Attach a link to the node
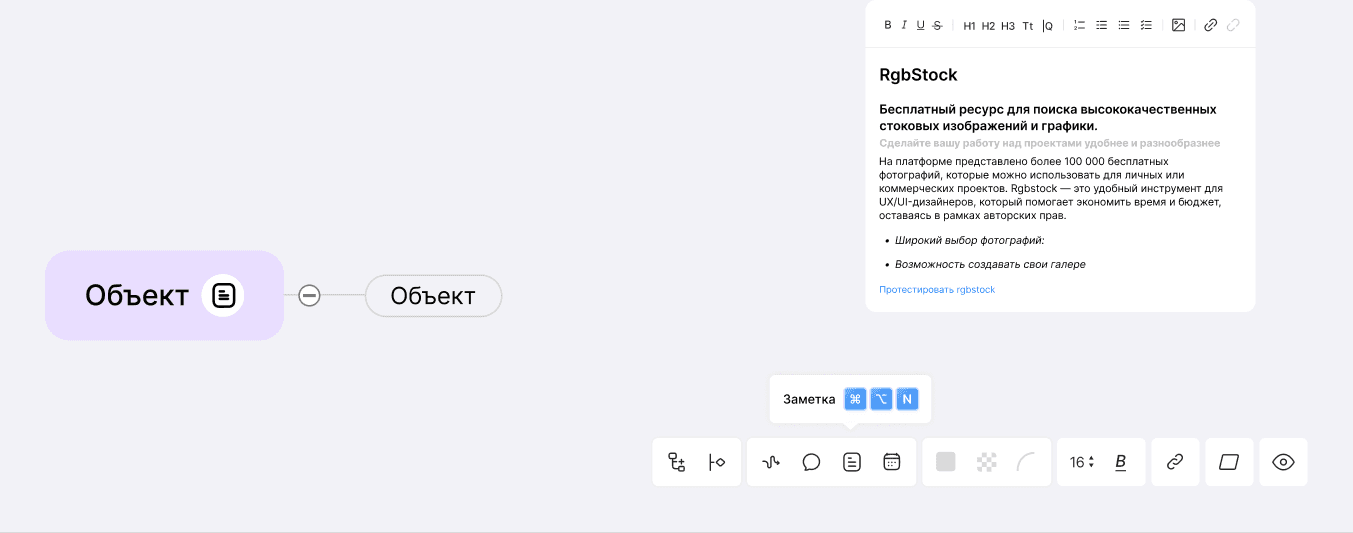Screen dimensions: 1353x533 point(1175,462)
